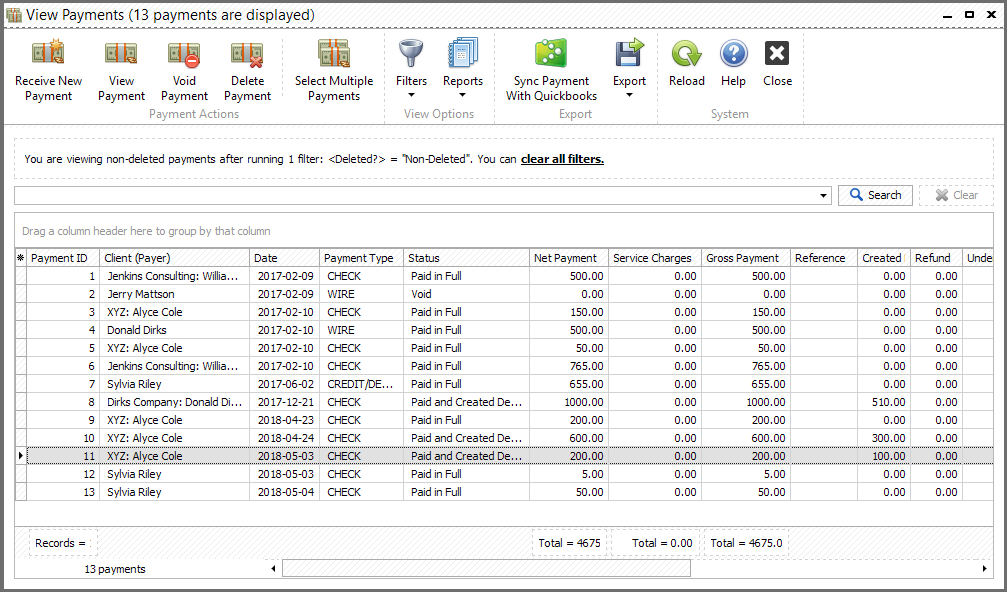1007x592 pixels.
Task: Click the Search button
Action: (x=875, y=195)
